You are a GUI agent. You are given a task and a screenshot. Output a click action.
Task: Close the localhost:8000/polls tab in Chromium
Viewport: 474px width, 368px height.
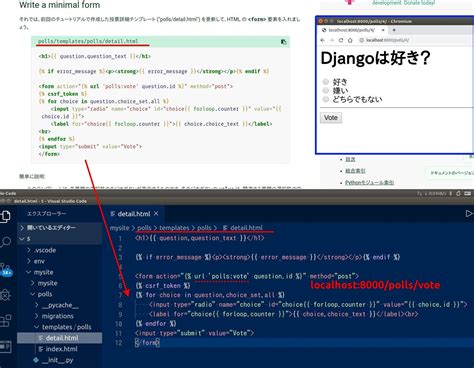(383, 30)
